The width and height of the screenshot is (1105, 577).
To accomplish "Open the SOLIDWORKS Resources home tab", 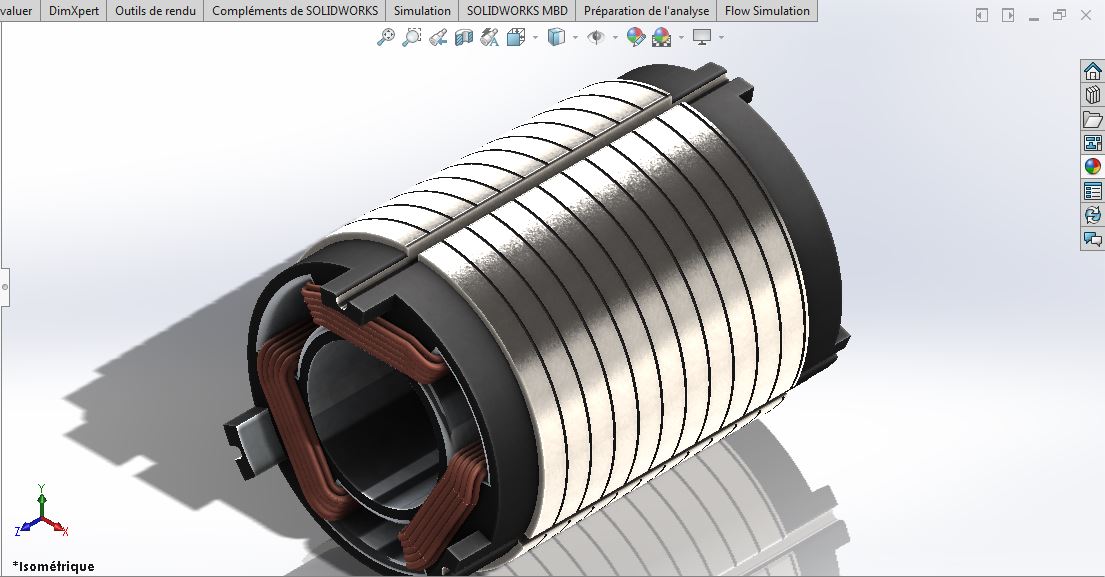I will [1092, 71].
